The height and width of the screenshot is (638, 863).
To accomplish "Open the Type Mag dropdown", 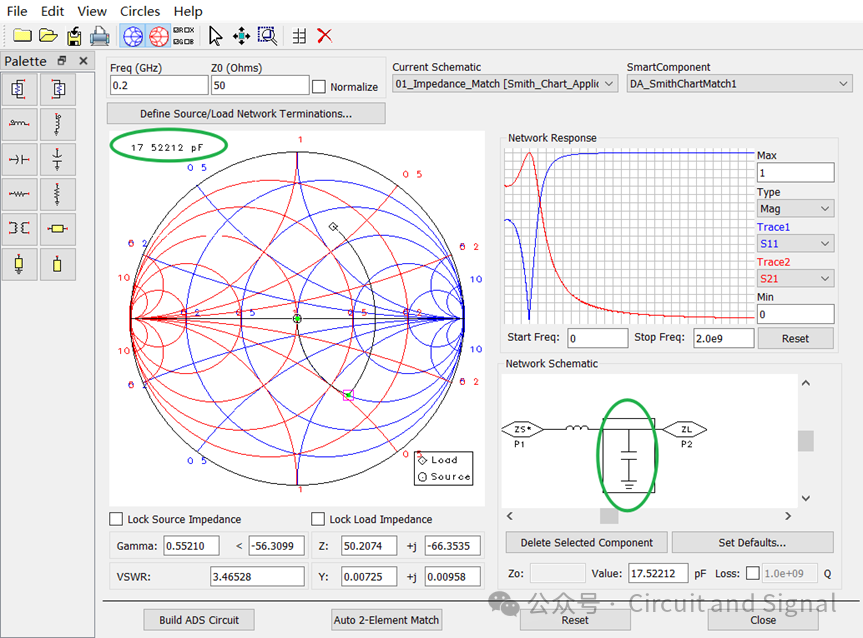I will [x=795, y=209].
